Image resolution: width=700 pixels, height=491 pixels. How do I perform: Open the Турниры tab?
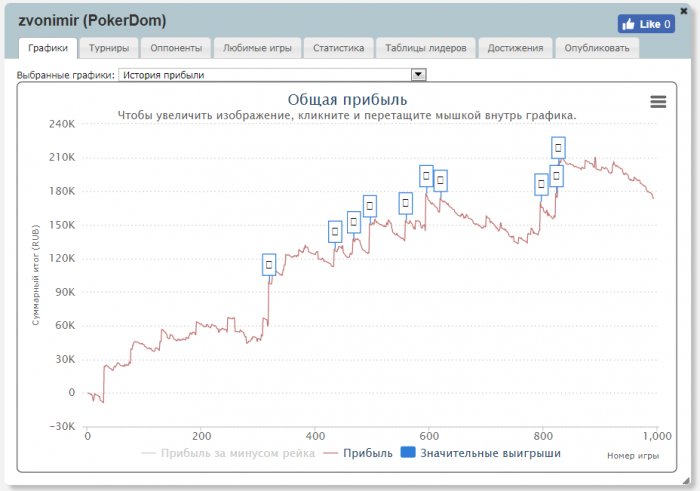pos(109,48)
